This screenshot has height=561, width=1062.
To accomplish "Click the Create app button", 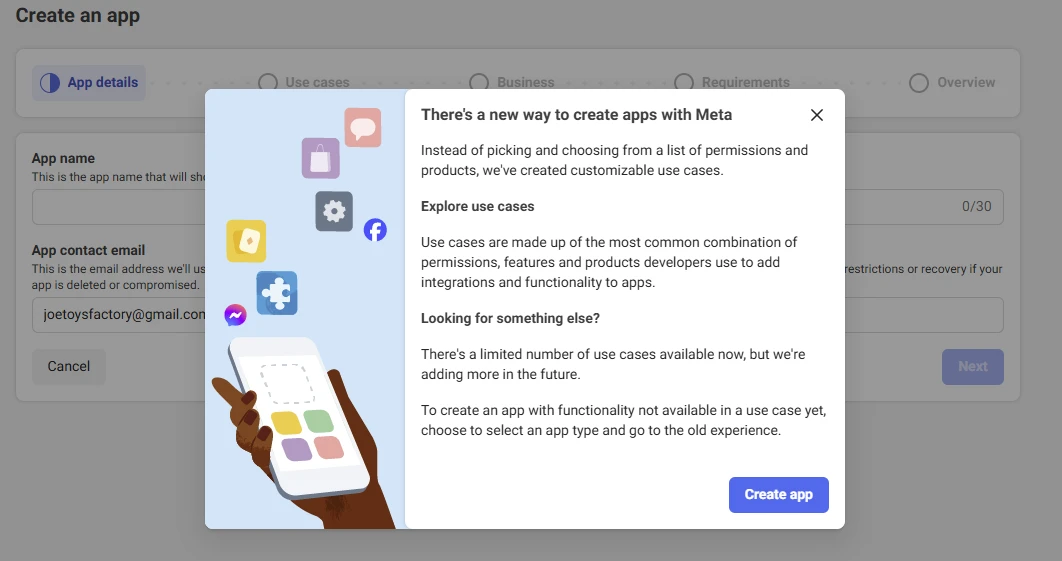I will pyautogui.click(x=778, y=495).
